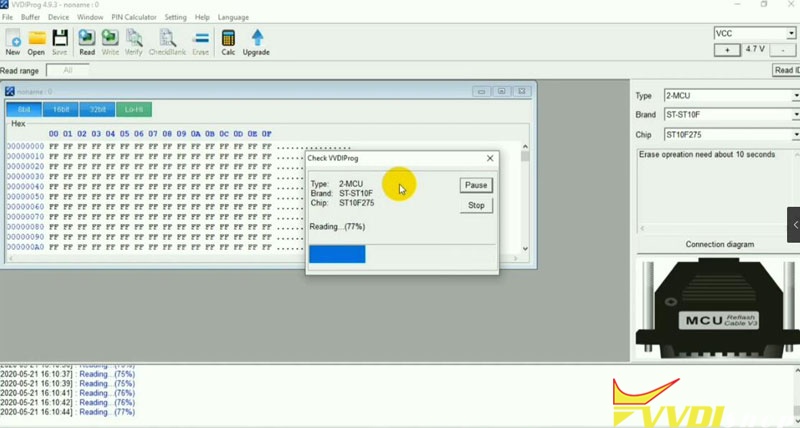
Task: Click the Upgrade arrow icon
Action: click(x=256, y=43)
